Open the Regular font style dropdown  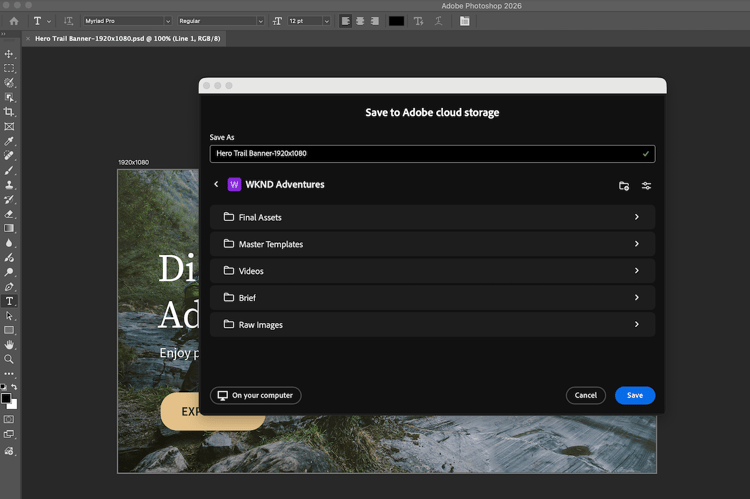coord(261,21)
